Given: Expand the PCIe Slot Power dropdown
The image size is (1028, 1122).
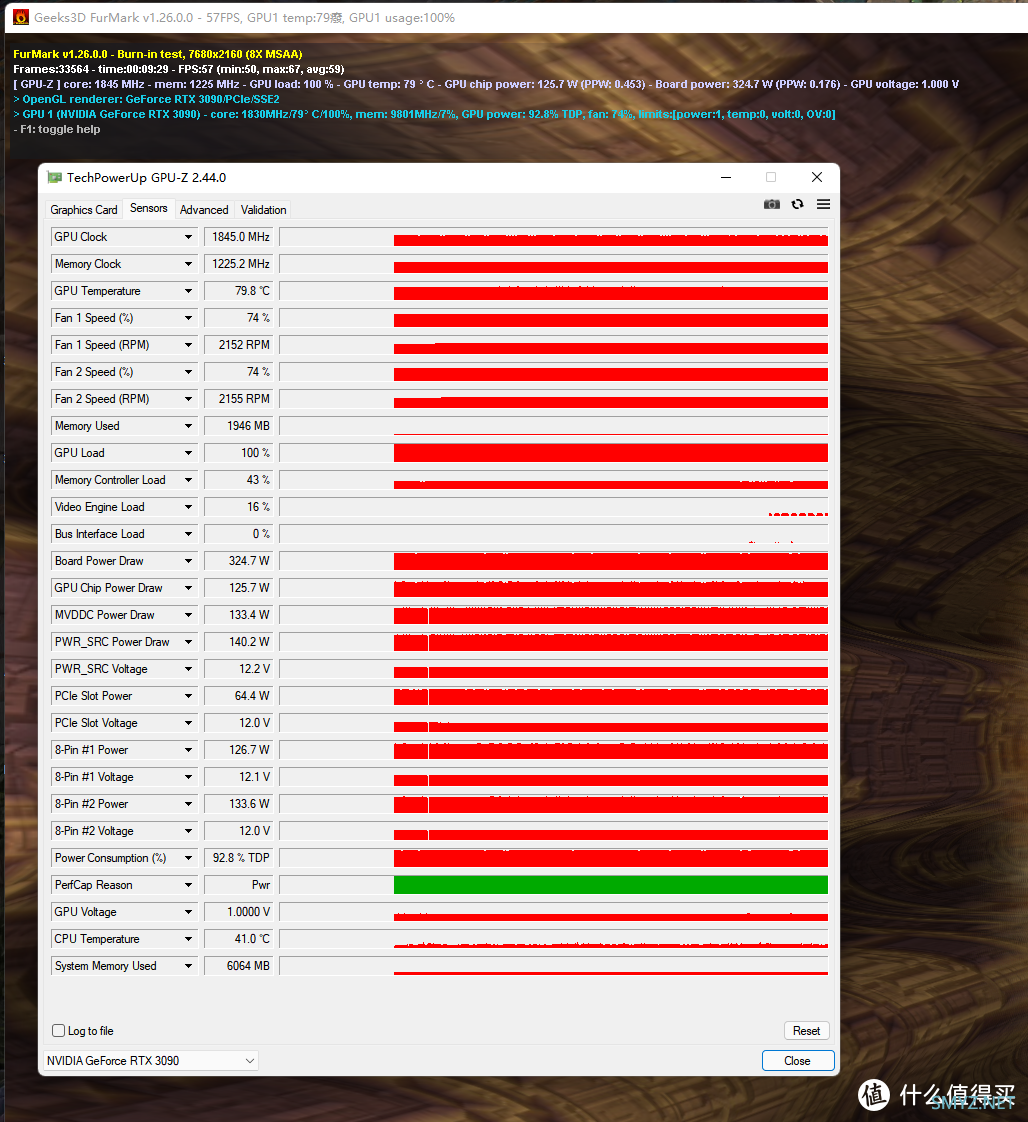Looking at the screenshot, I should point(188,696).
